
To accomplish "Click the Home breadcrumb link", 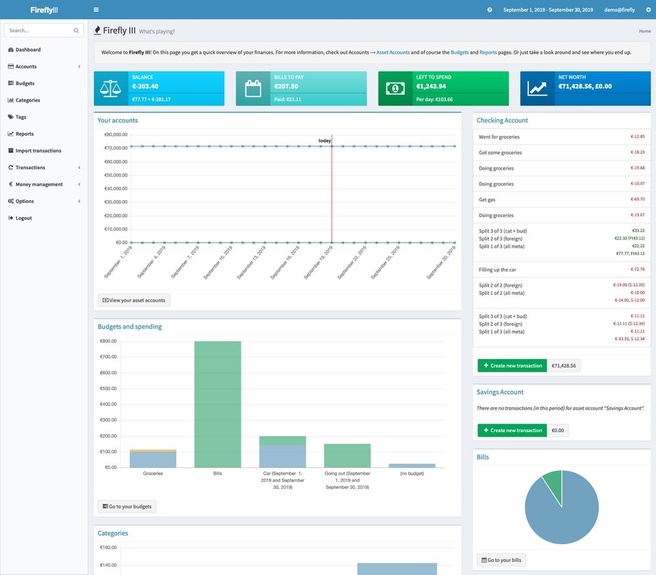I will pyautogui.click(x=645, y=31).
